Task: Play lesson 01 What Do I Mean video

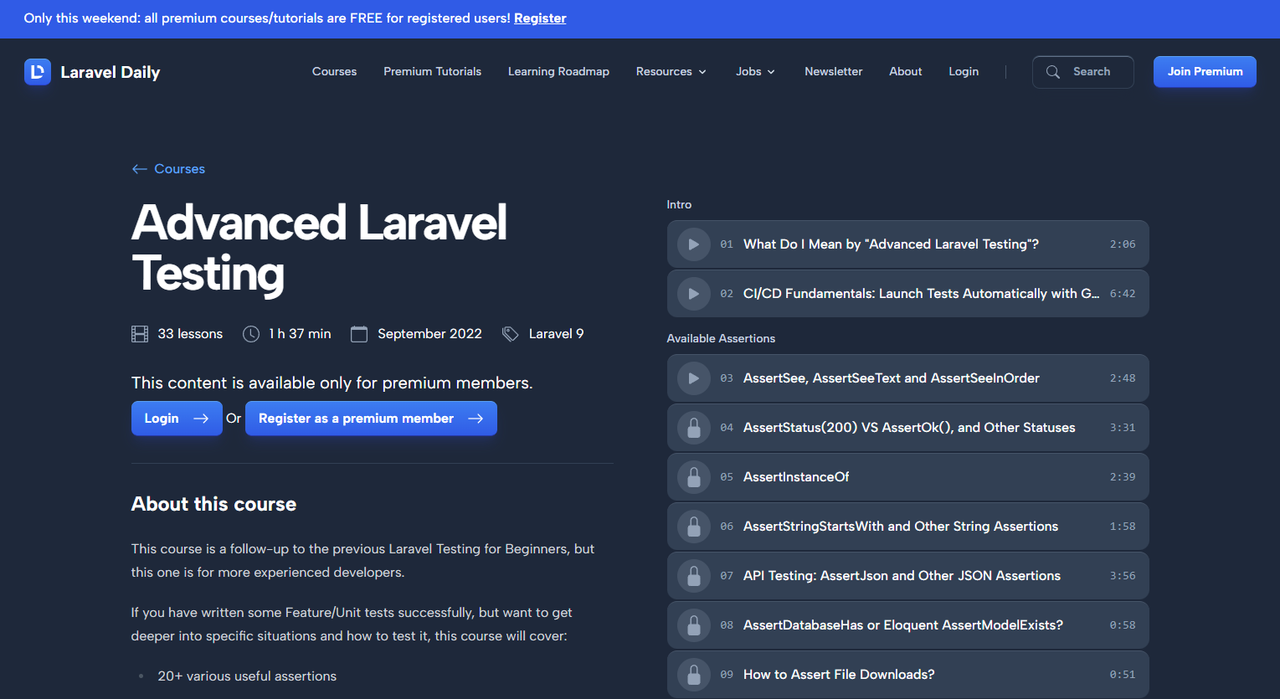Action: pyautogui.click(x=693, y=244)
